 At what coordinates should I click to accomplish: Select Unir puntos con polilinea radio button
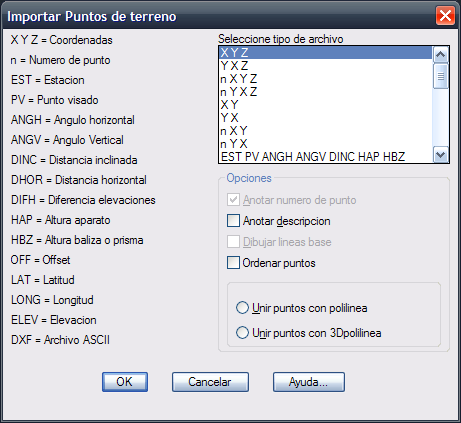click(242, 308)
